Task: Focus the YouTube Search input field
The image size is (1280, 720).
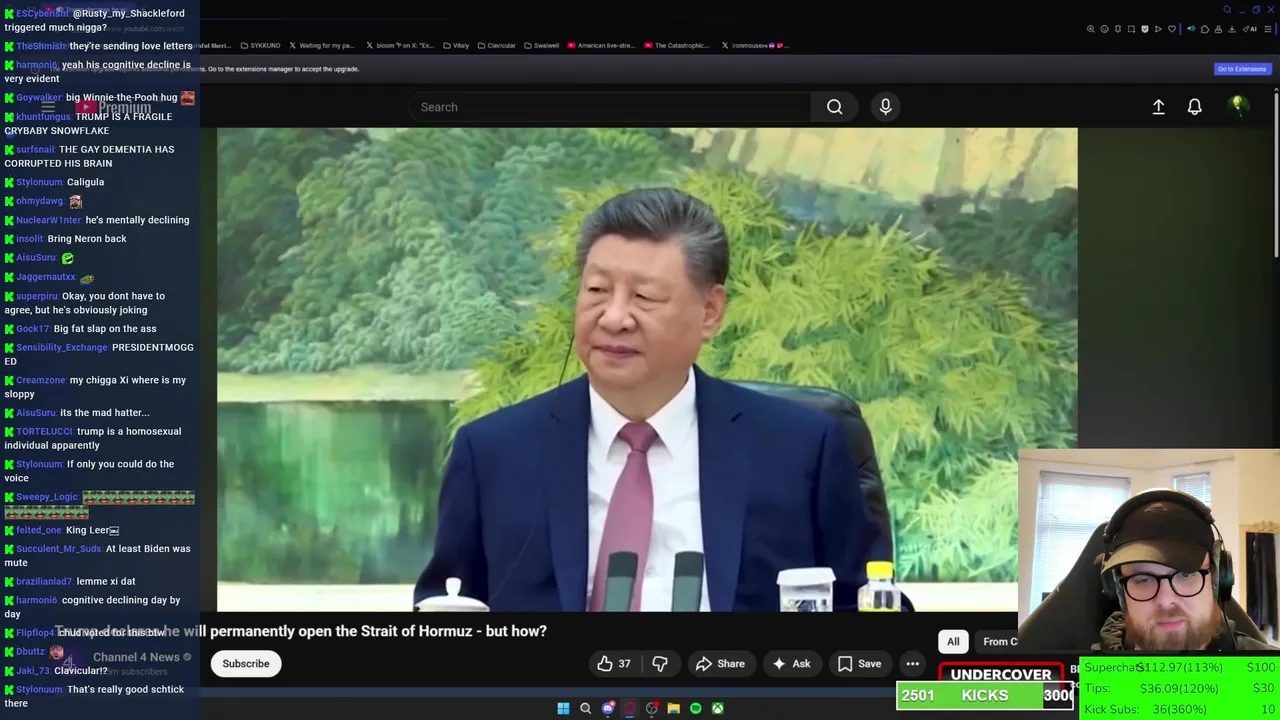Action: [x=610, y=107]
